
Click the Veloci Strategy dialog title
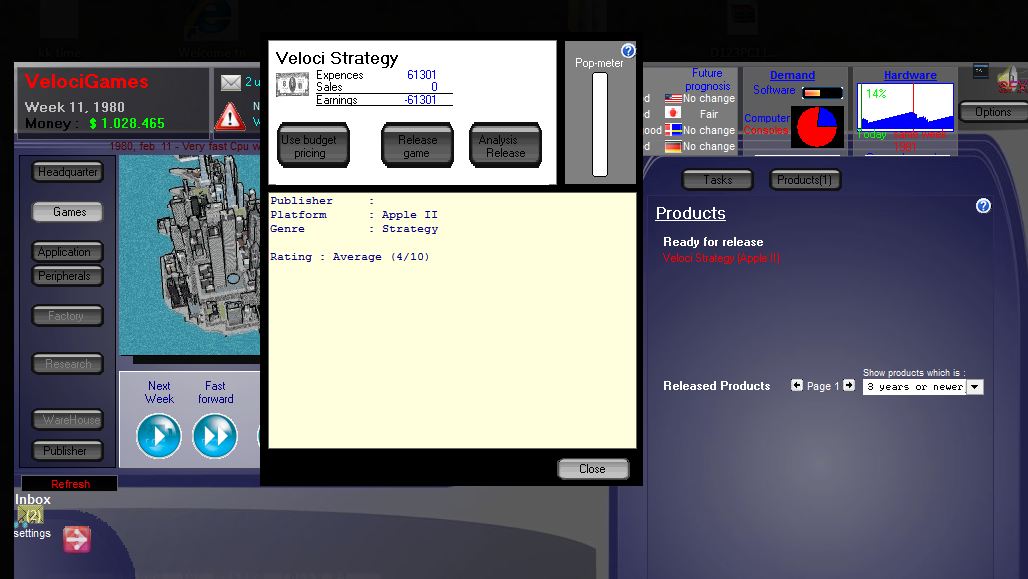click(x=337, y=58)
